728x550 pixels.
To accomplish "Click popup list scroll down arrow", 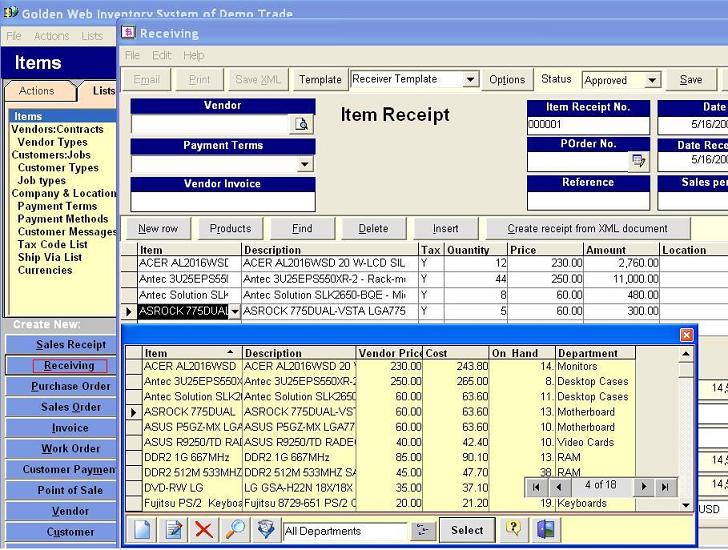I will coord(686,505).
